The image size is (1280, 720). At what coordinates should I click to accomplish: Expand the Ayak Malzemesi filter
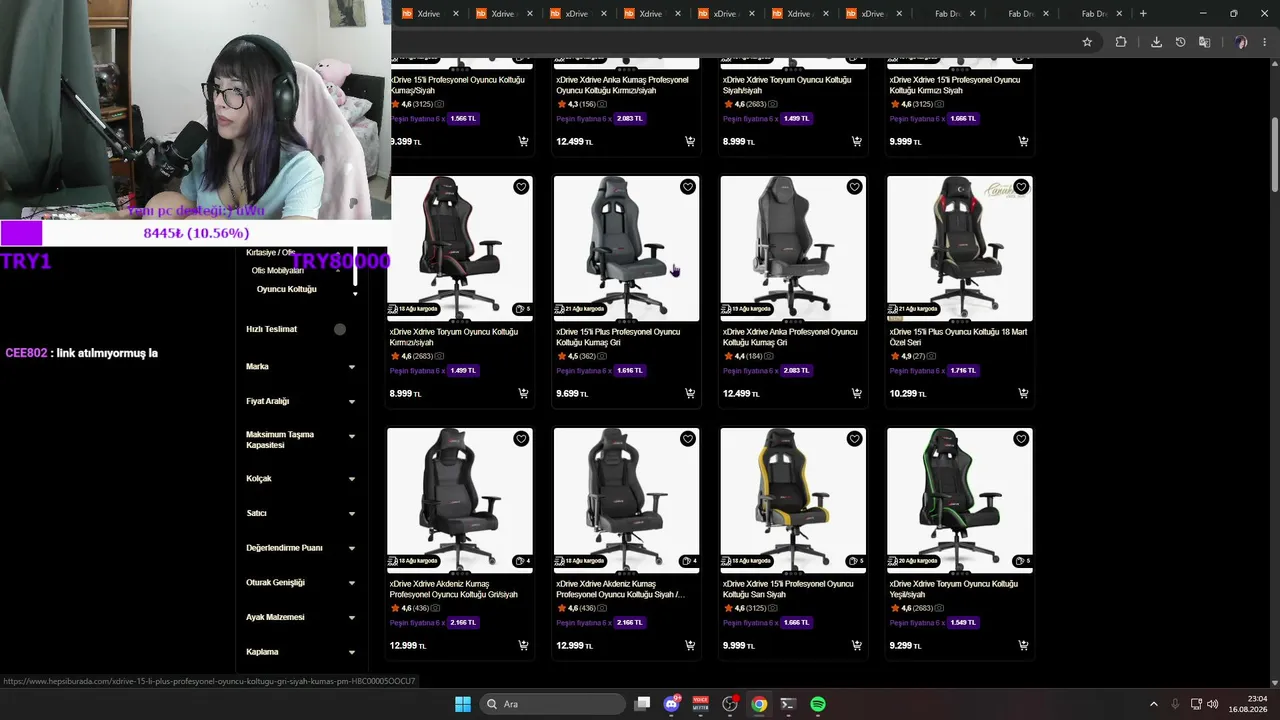pyautogui.click(x=352, y=618)
